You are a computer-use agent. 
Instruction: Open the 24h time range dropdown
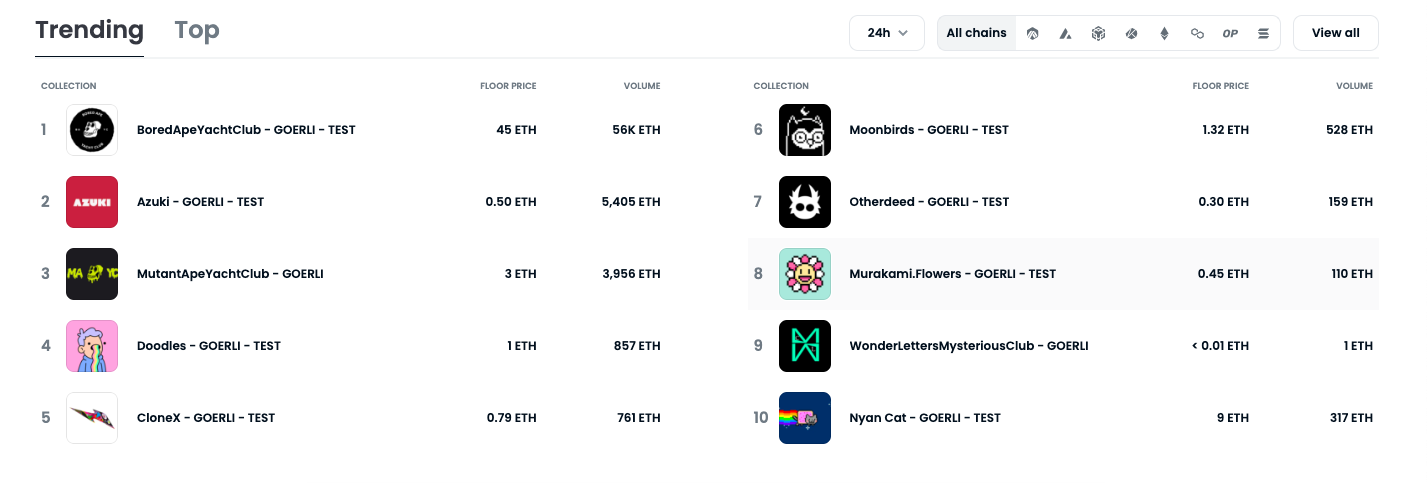[887, 33]
